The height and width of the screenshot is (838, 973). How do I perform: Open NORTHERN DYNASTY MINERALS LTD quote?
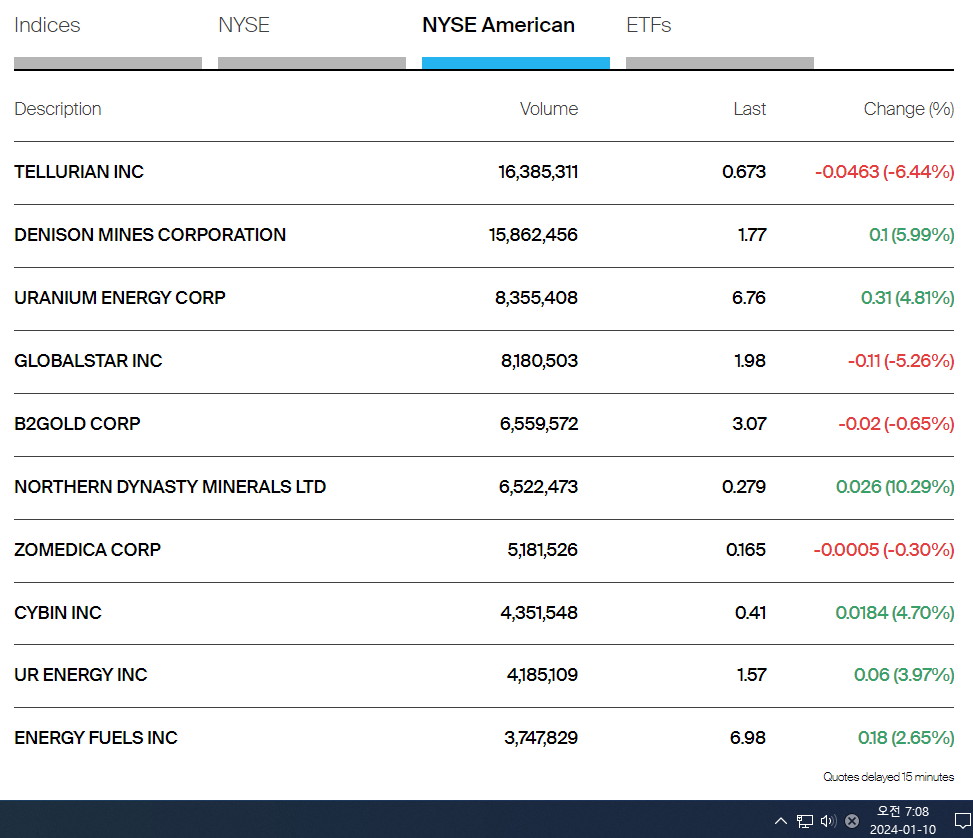pos(170,487)
